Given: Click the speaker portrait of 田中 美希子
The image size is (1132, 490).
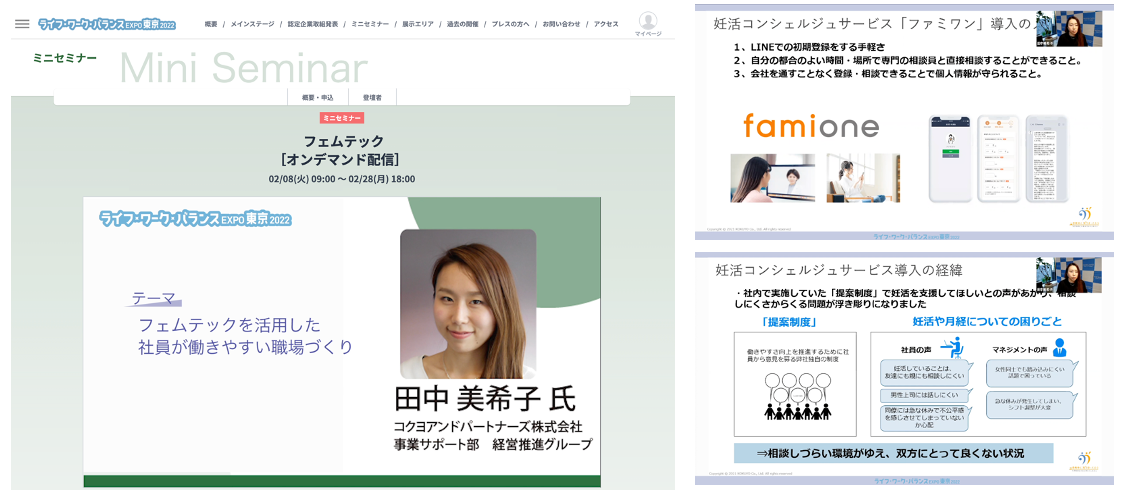Looking at the screenshot, I should pyautogui.click(x=468, y=304).
